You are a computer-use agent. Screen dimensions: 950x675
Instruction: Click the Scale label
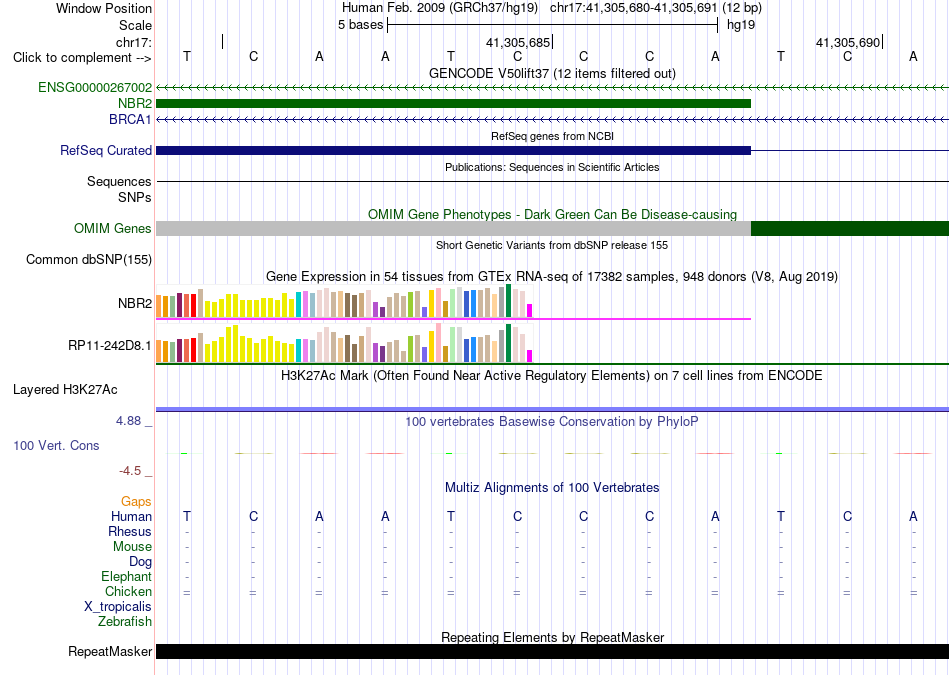point(136,25)
